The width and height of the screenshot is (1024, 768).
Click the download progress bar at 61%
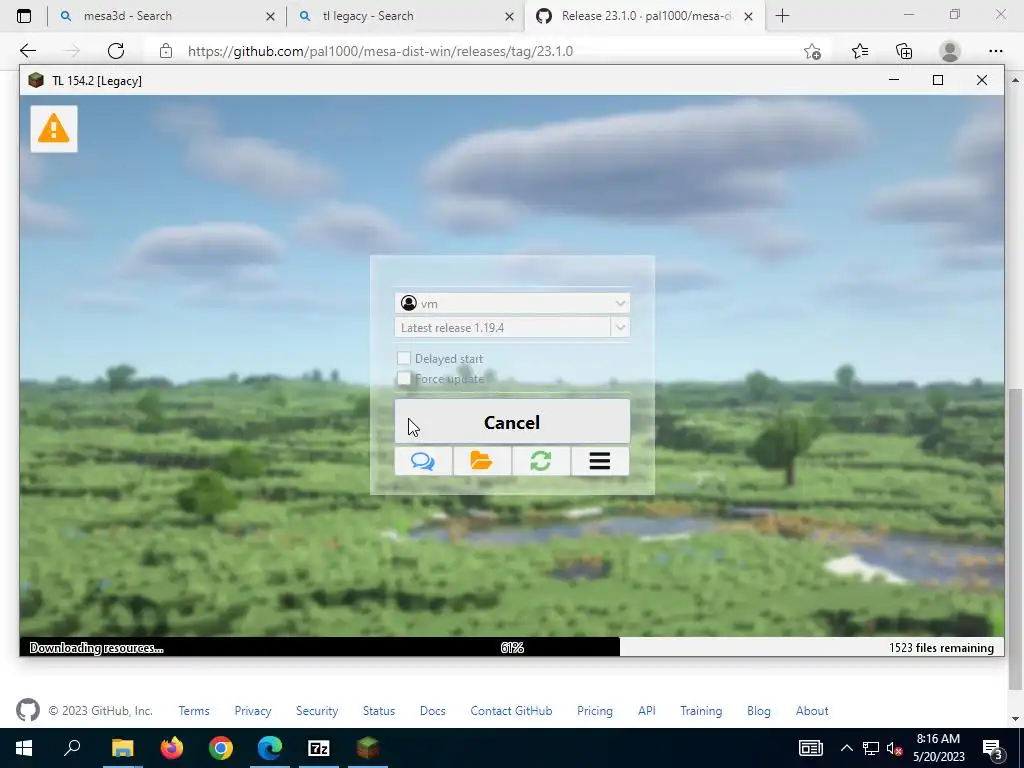pyautogui.click(x=512, y=647)
